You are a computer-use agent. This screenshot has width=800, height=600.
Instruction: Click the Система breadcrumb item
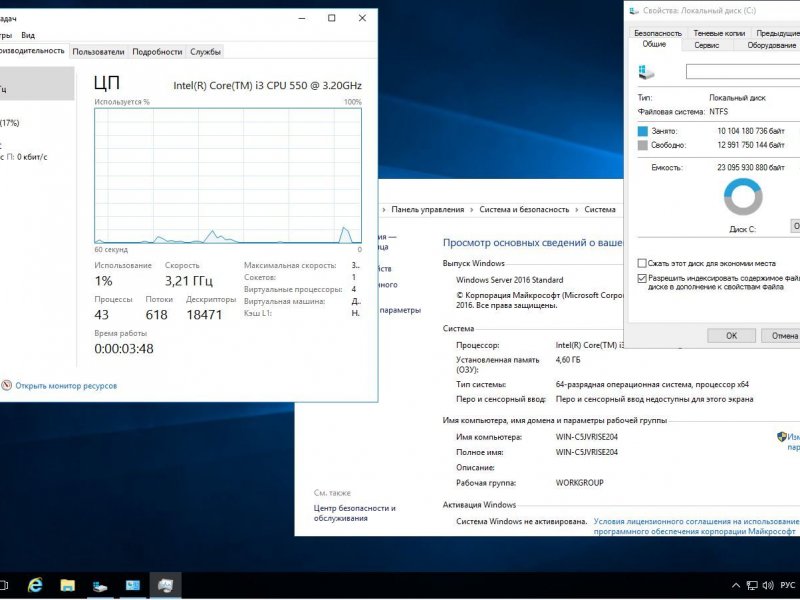tap(599, 209)
